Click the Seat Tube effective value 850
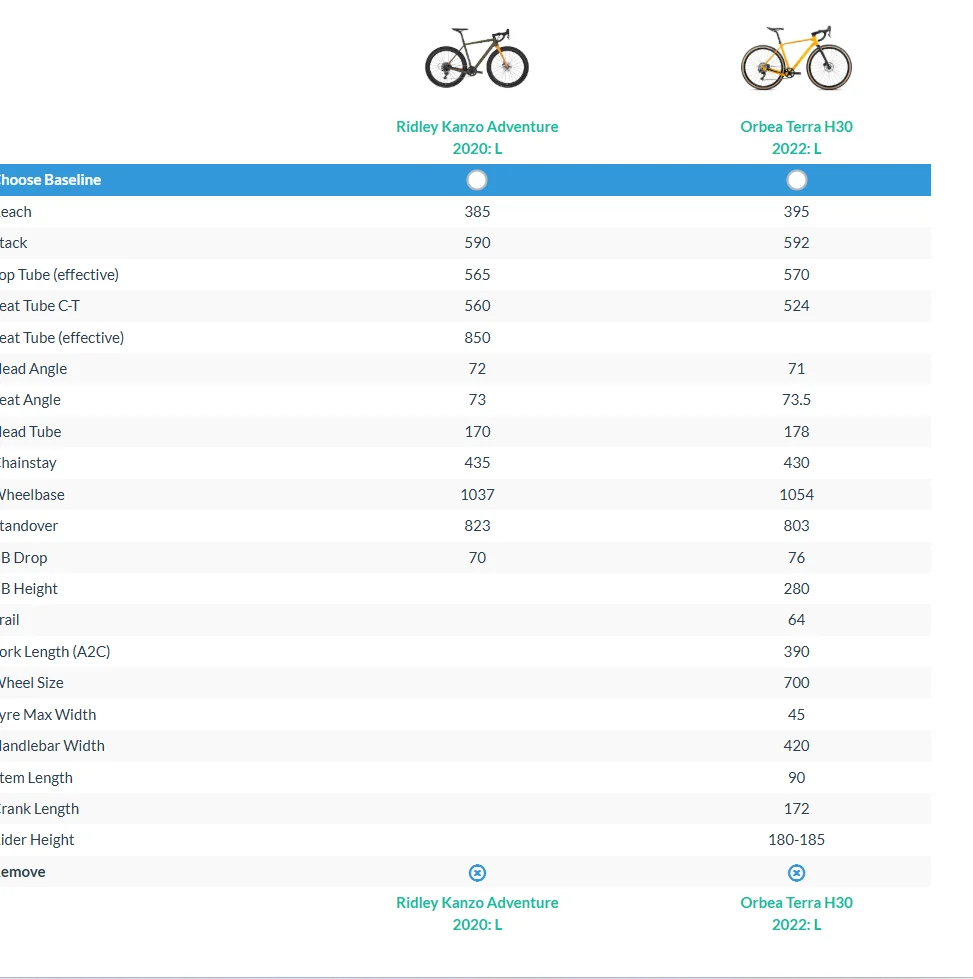 [477, 338]
